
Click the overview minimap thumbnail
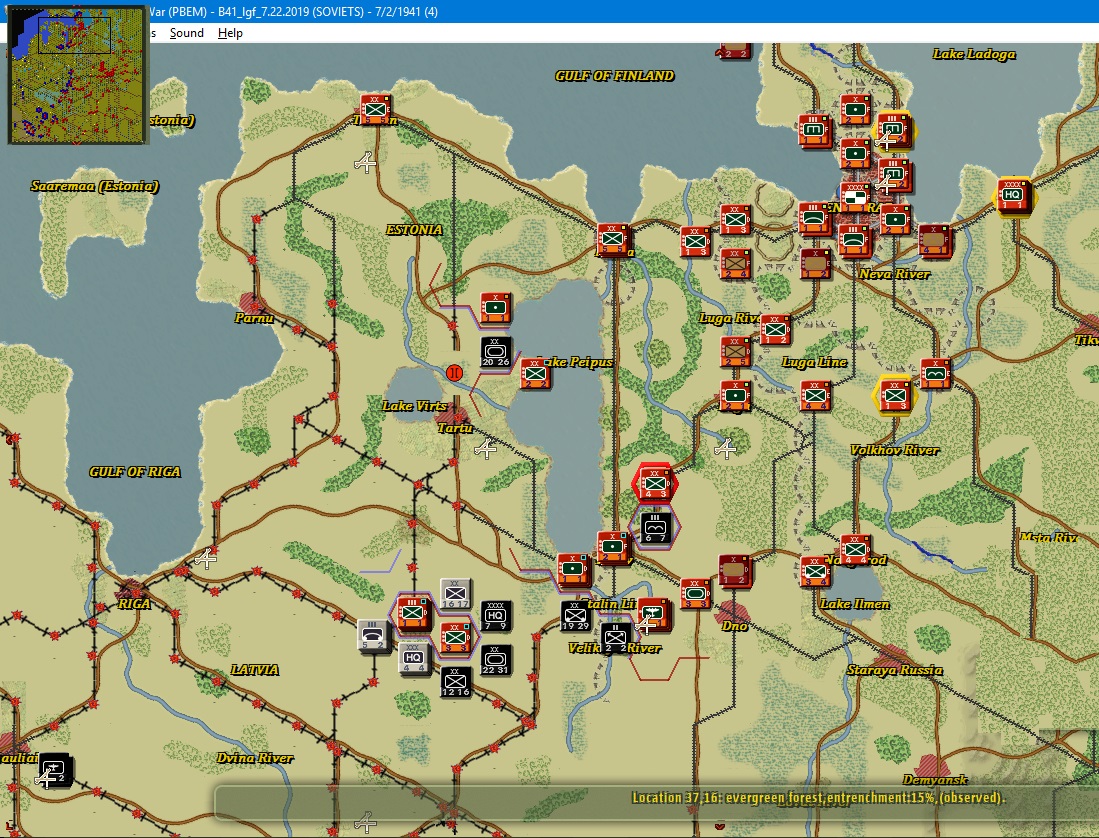click(77, 74)
